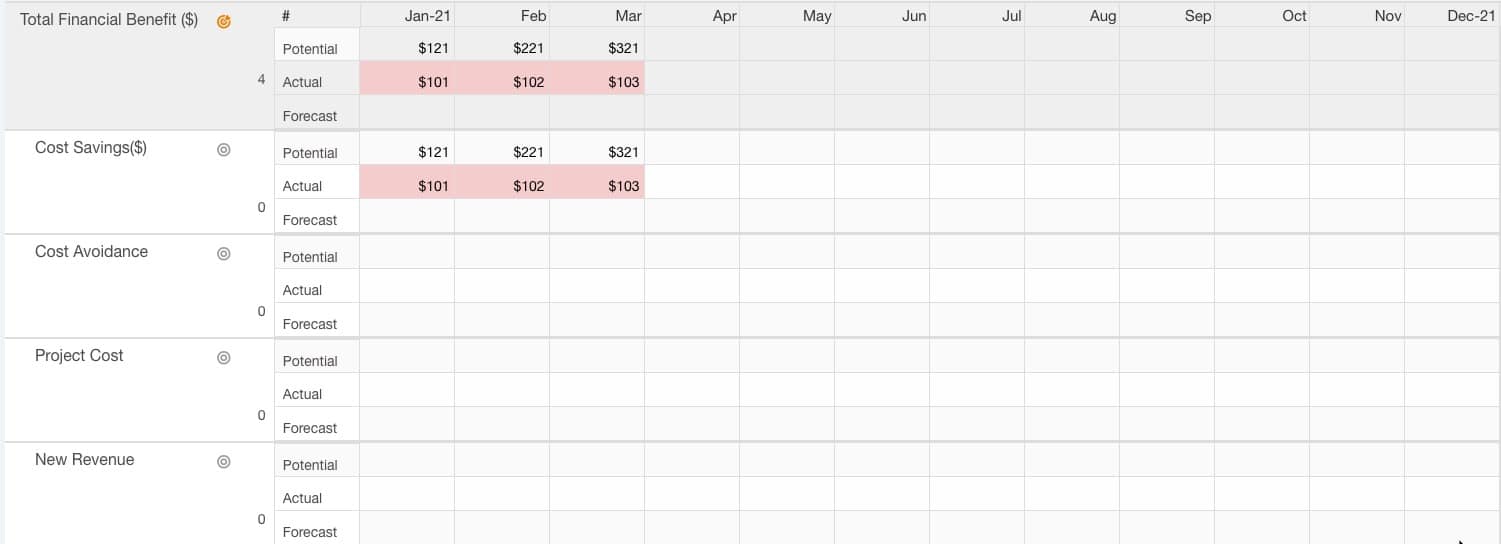The image size is (1501, 544).
Task: Click the Potential row label under Cost Avoidance
Action: pos(310,257)
